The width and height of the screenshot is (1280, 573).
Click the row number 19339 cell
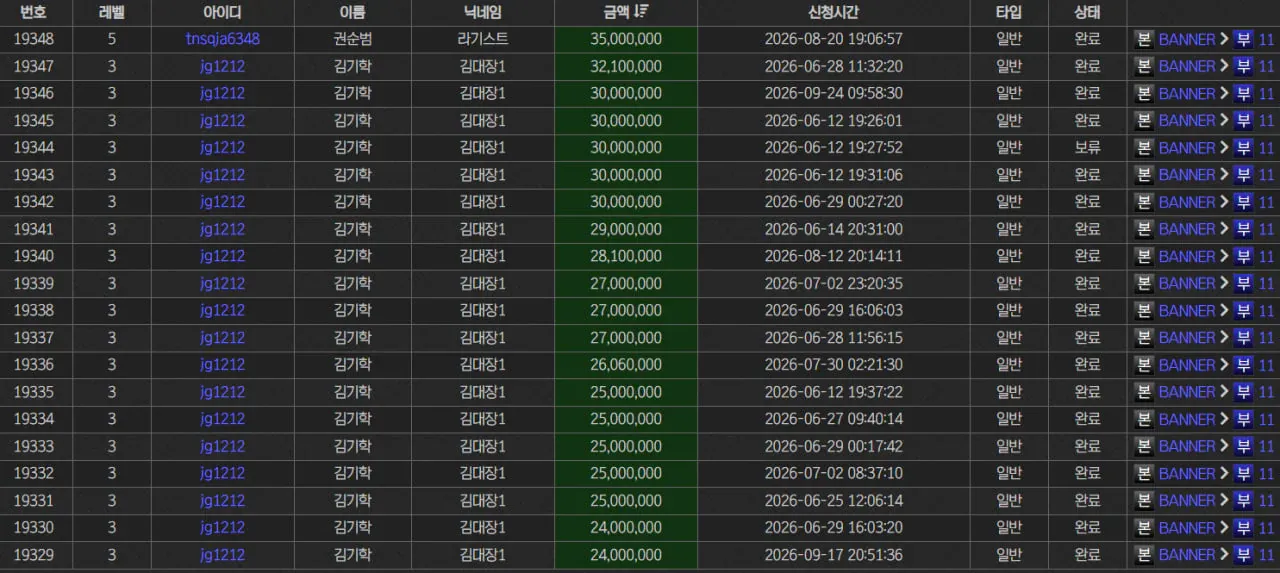point(34,283)
